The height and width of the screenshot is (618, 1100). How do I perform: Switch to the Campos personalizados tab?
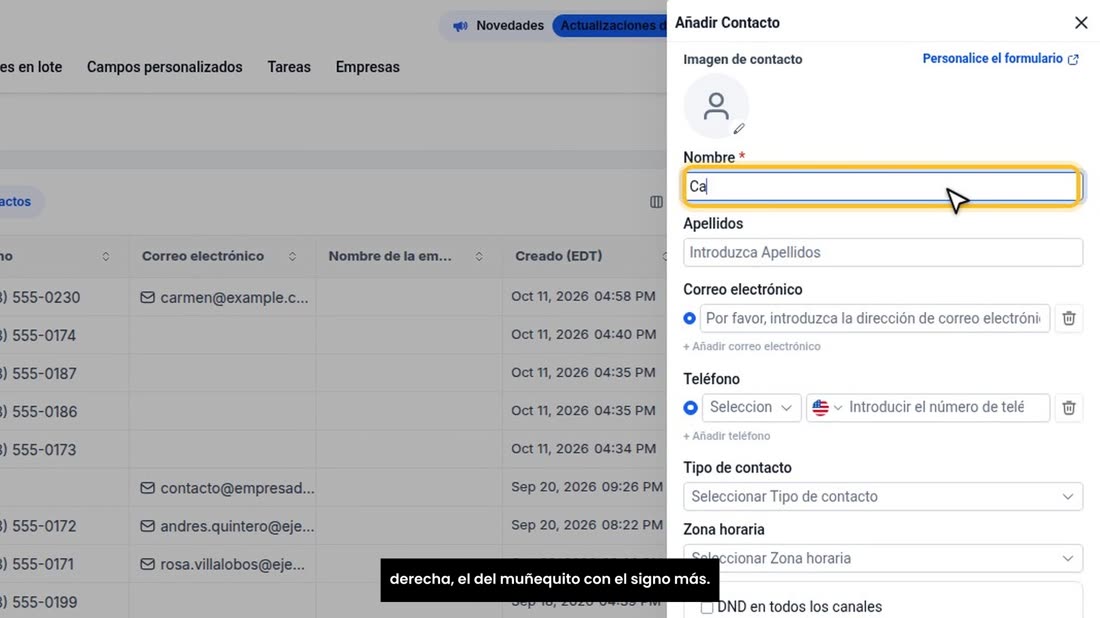pyautogui.click(x=165, y=67)
